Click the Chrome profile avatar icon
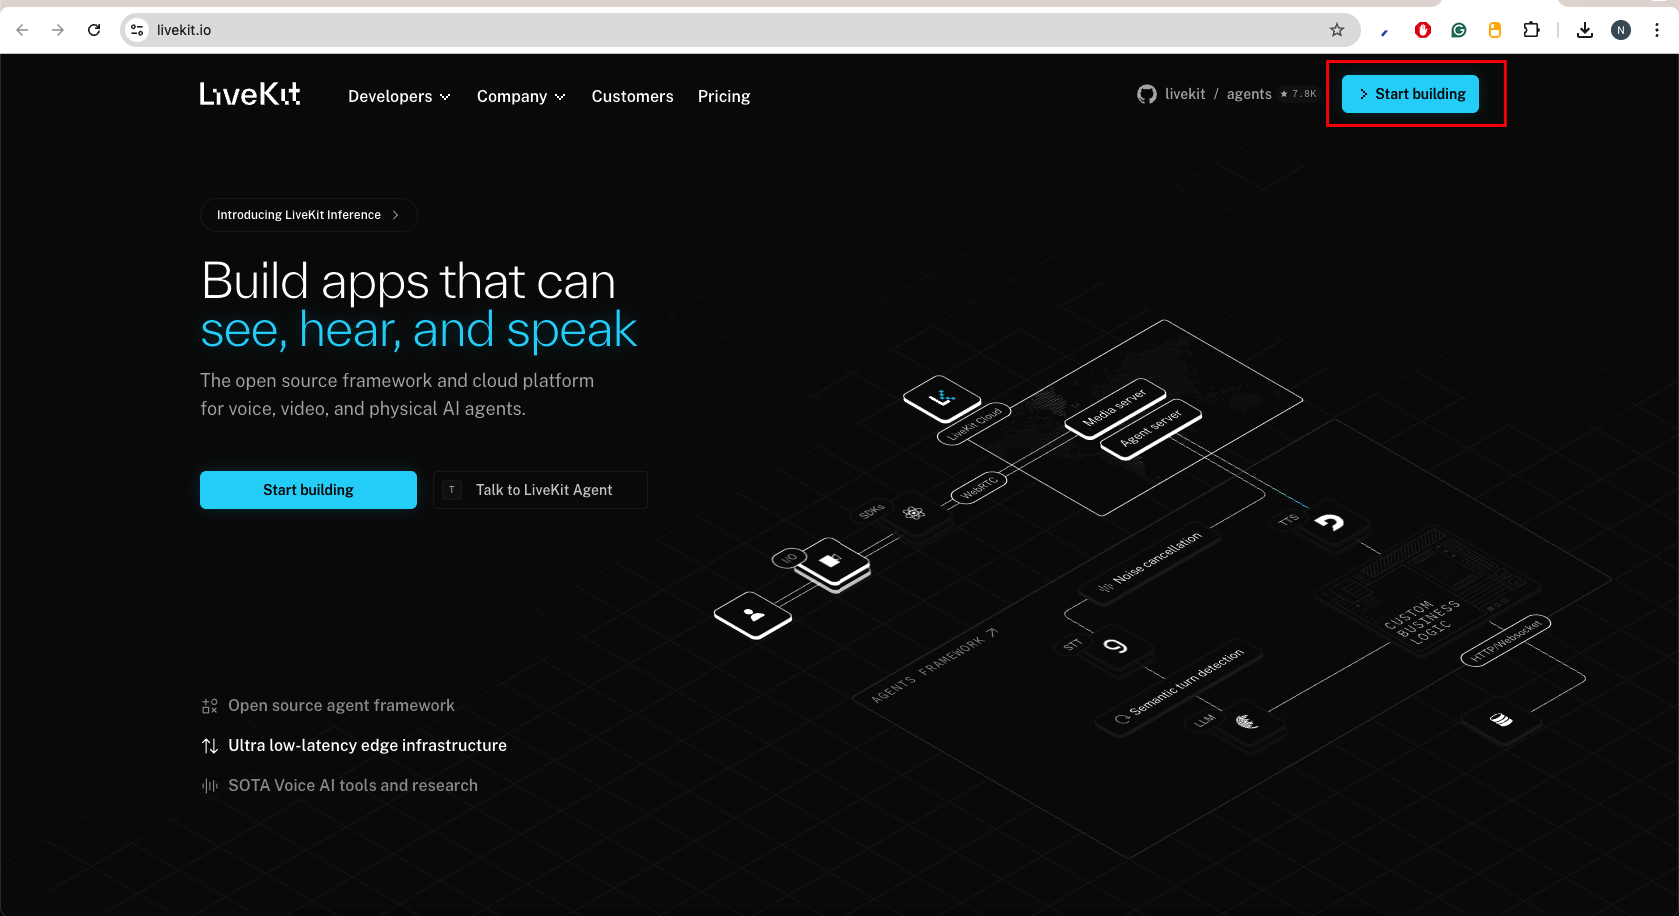Image resolution: width=1679 pixels, height=916 pixels. (x=1621, y=30)
